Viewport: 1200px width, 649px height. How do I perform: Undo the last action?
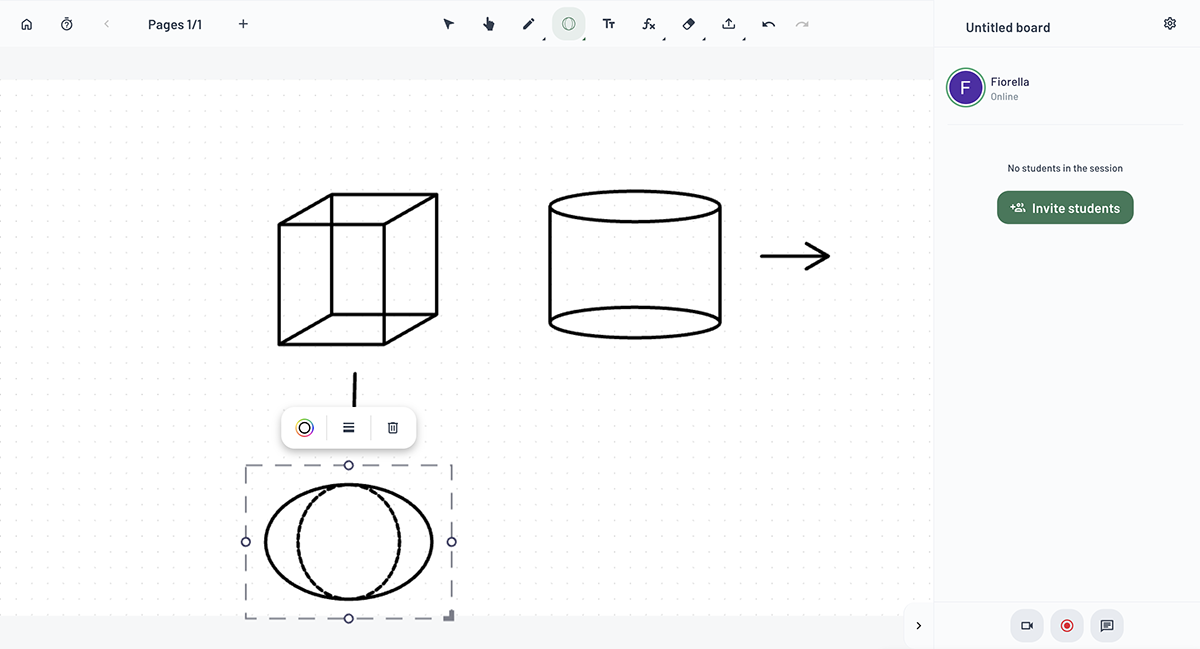(768, 24)
